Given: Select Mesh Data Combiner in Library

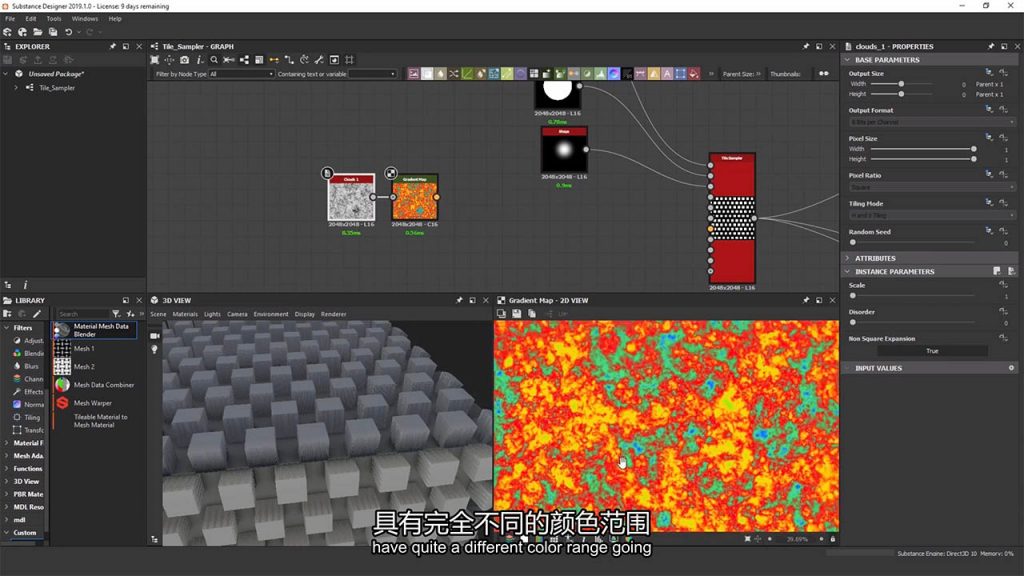Looking at the screenshot, I should [x=95, y=385].
